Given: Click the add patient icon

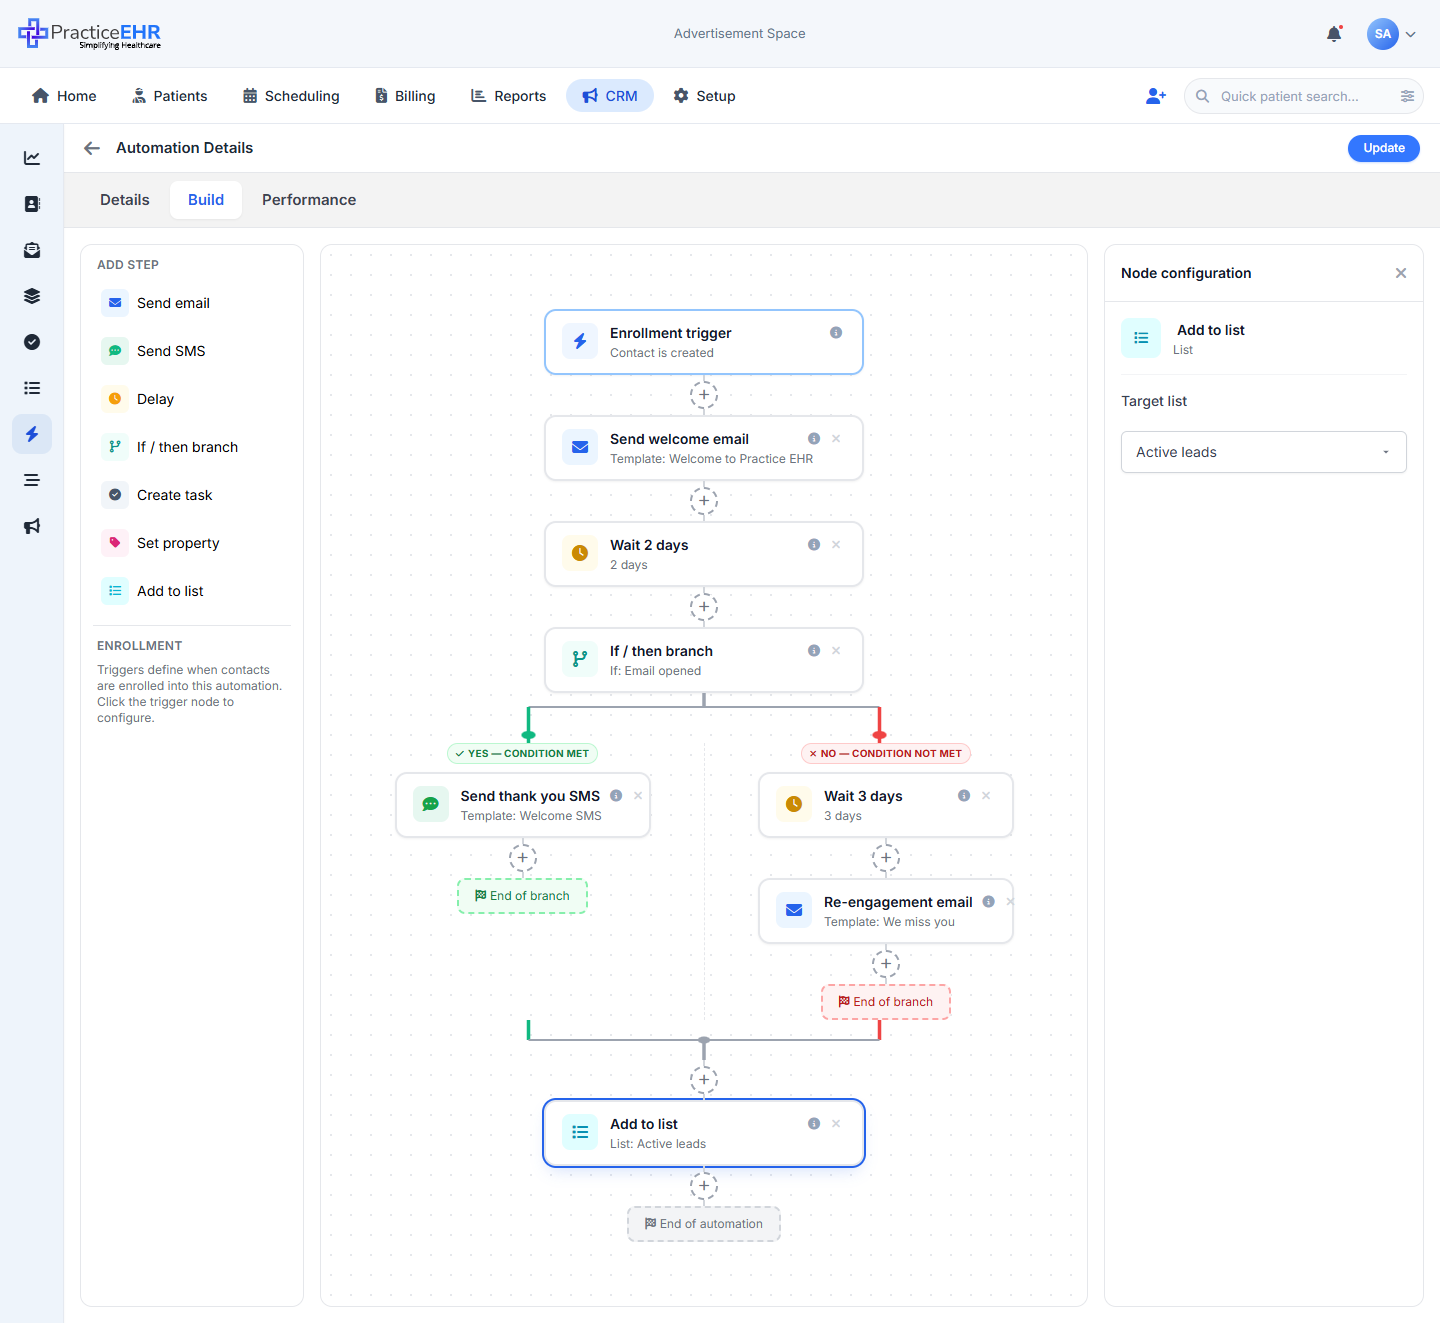Looking at the screenshot, I should [x=1156, y=96].
